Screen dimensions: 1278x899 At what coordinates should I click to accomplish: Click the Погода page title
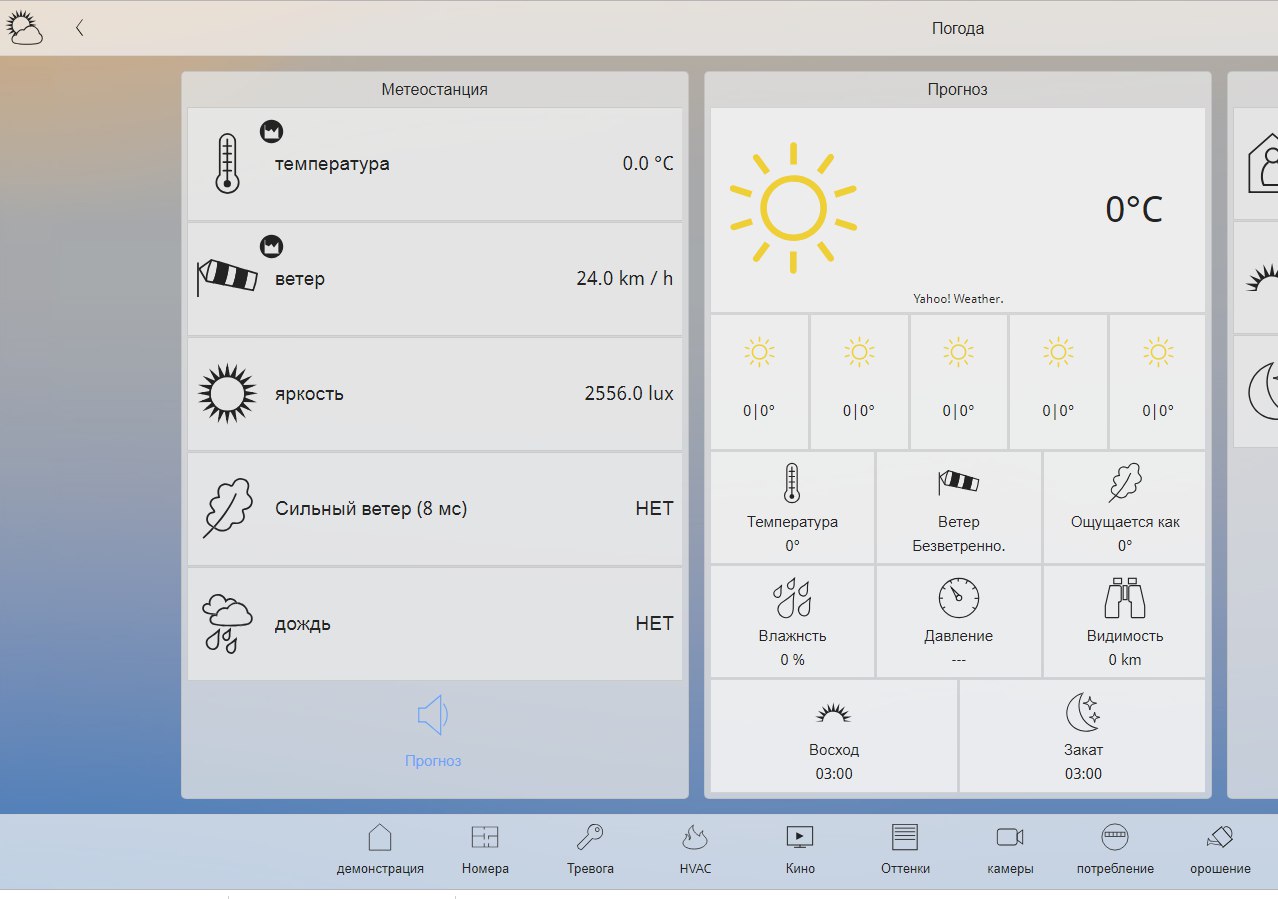[958, 28]
